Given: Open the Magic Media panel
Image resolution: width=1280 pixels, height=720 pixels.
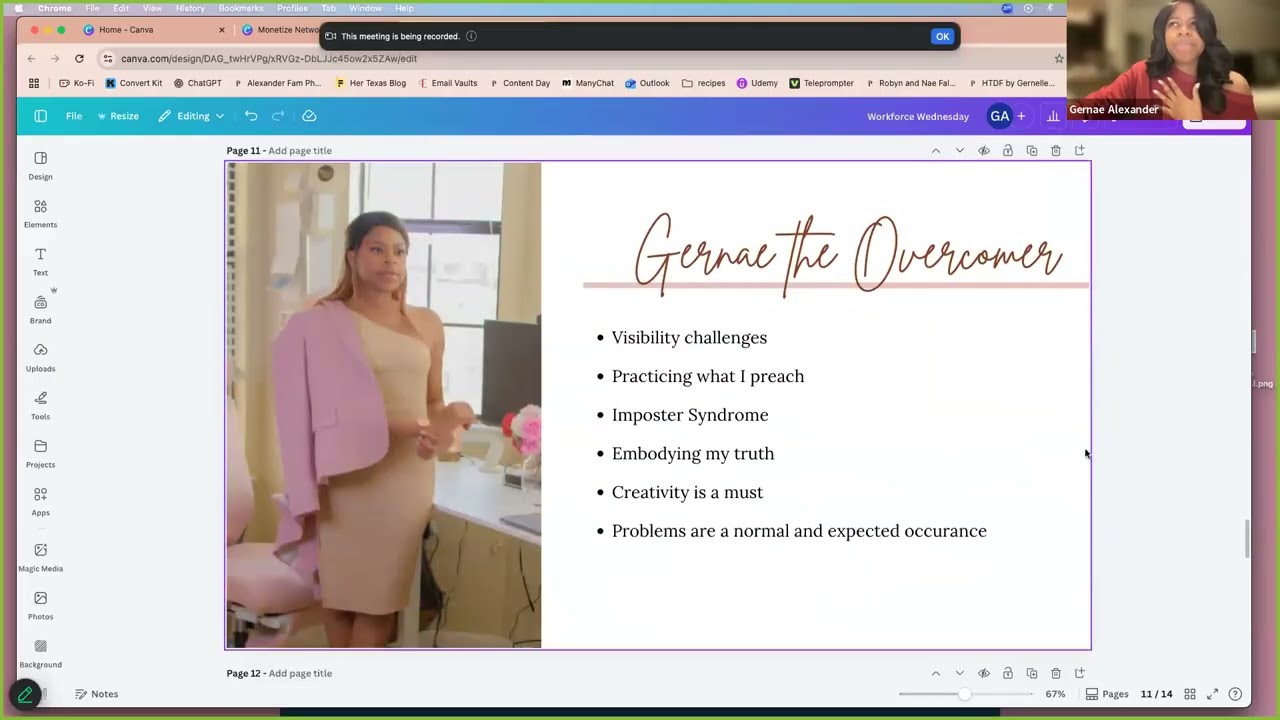Looking at the screenshot, I should (x=40, y=558).
